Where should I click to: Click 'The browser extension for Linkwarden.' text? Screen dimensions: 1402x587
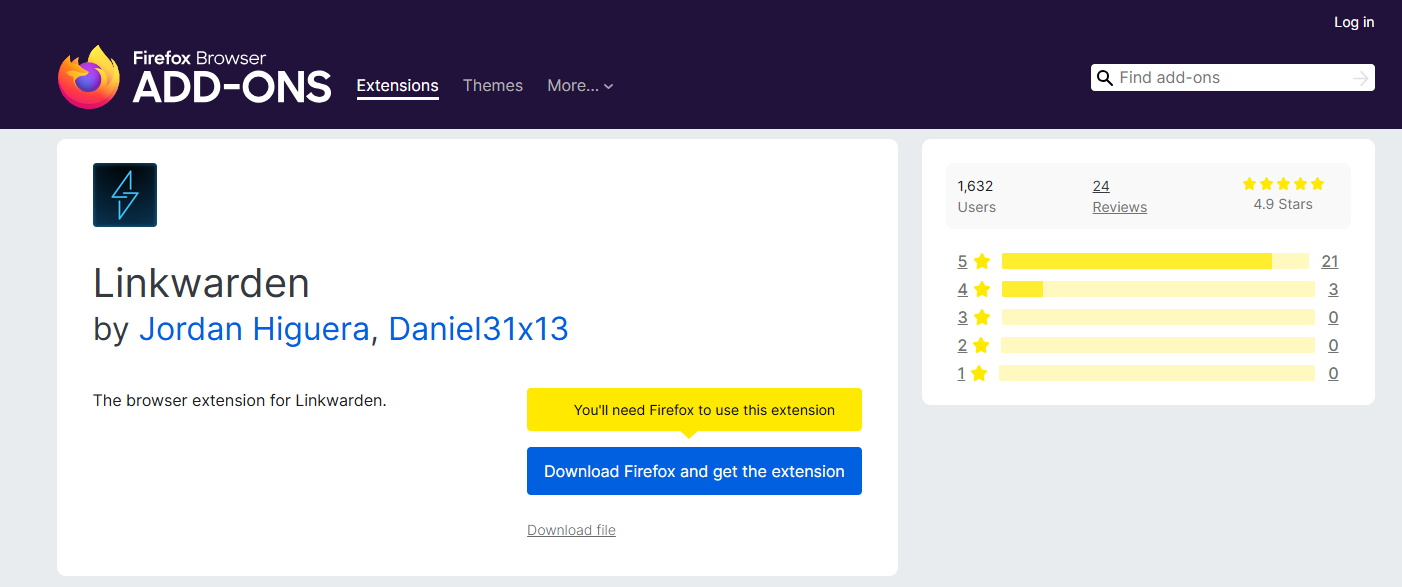[x=239, y=400]
